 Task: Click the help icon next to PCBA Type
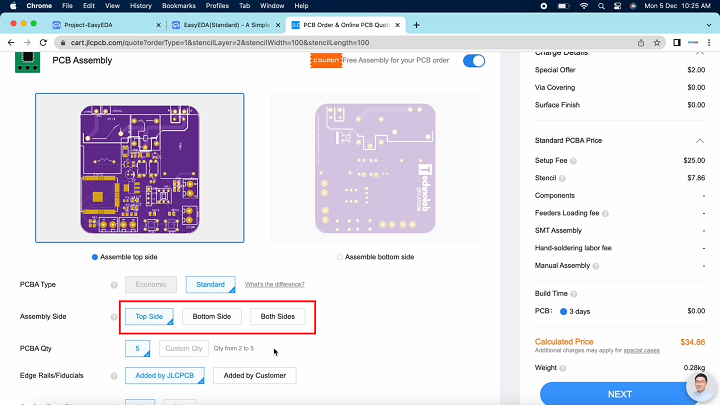click(114, 285)
